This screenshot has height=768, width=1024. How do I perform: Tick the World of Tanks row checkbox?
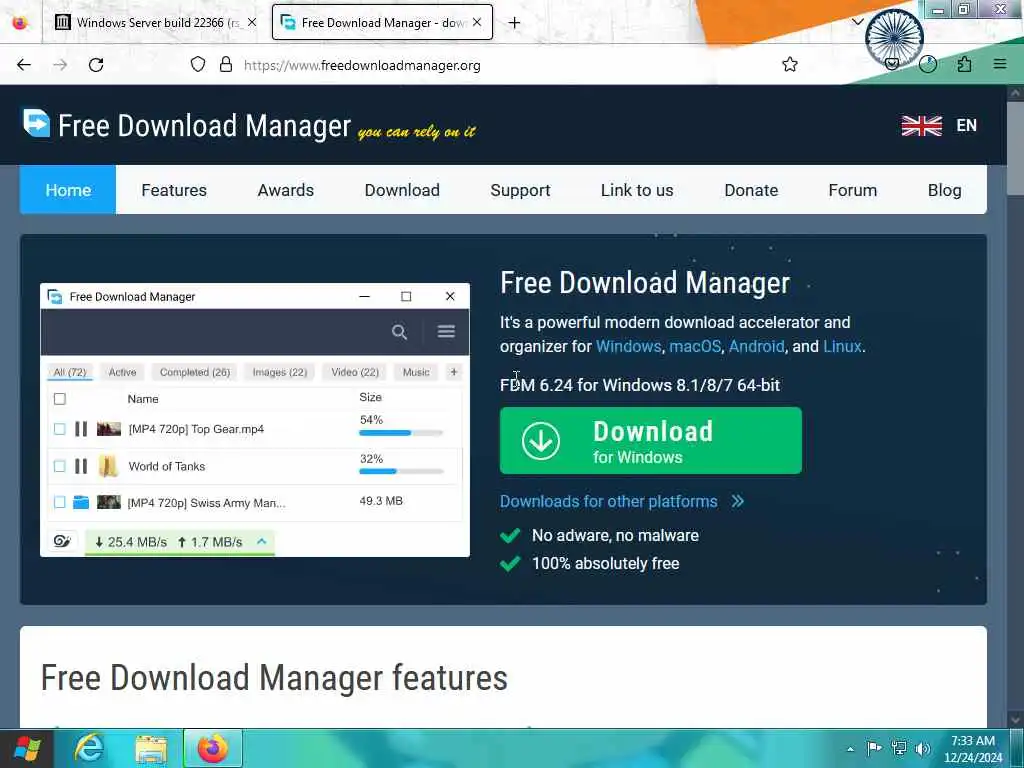tap(59, 466)
